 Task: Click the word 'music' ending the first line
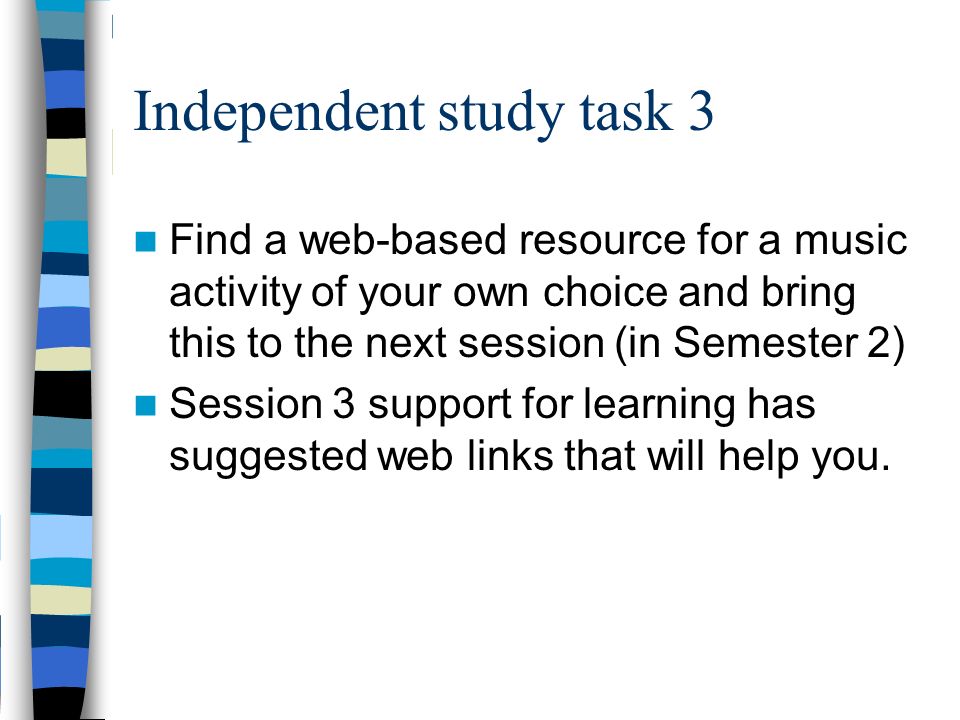pyautogui.click(x=850, y=239)
